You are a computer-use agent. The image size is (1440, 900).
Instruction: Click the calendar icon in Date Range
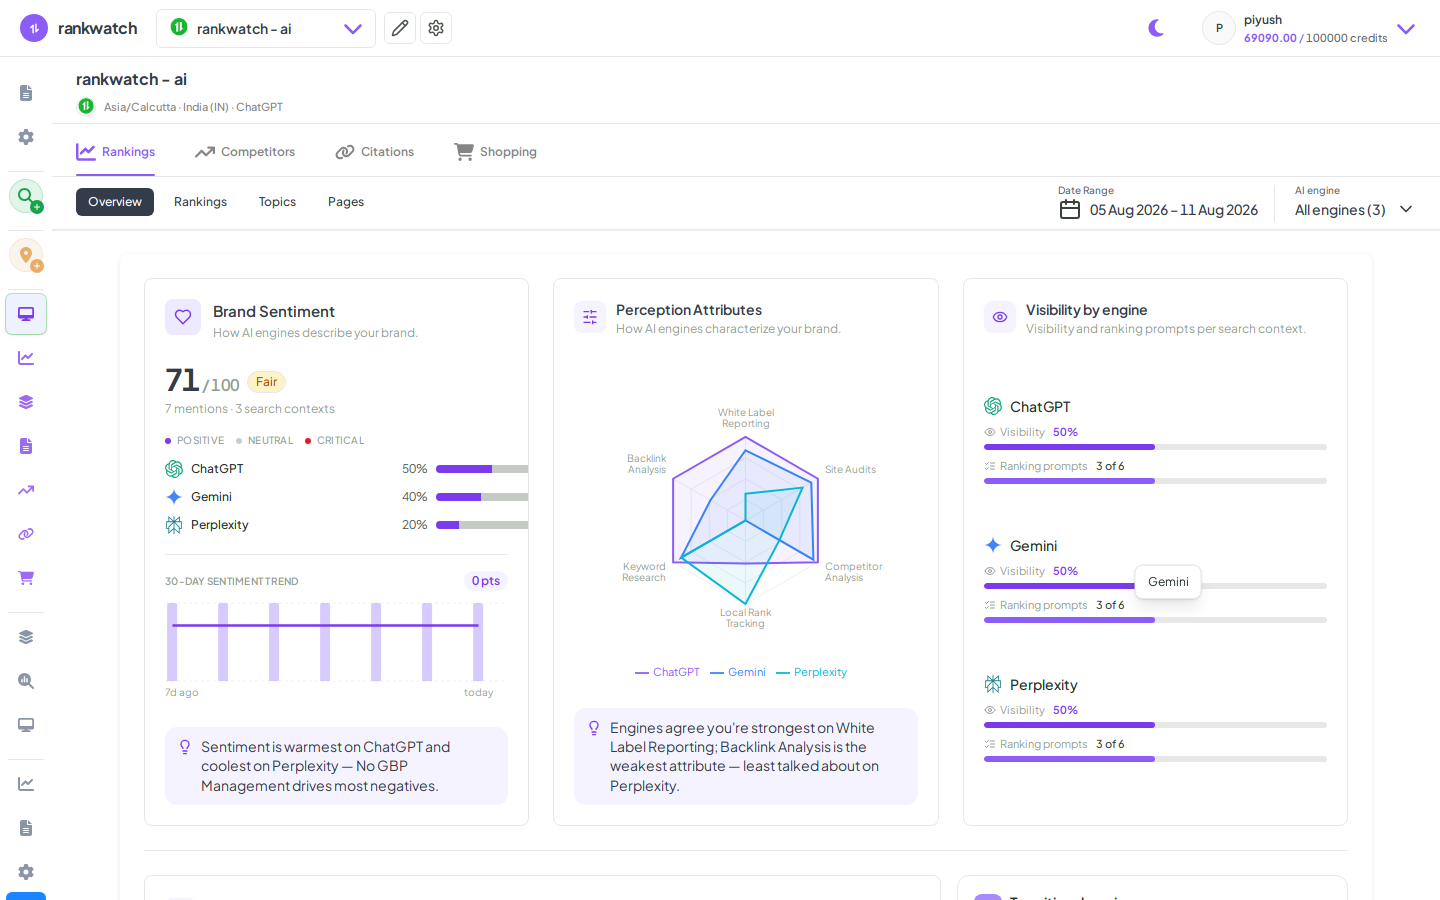point(1070,210)
